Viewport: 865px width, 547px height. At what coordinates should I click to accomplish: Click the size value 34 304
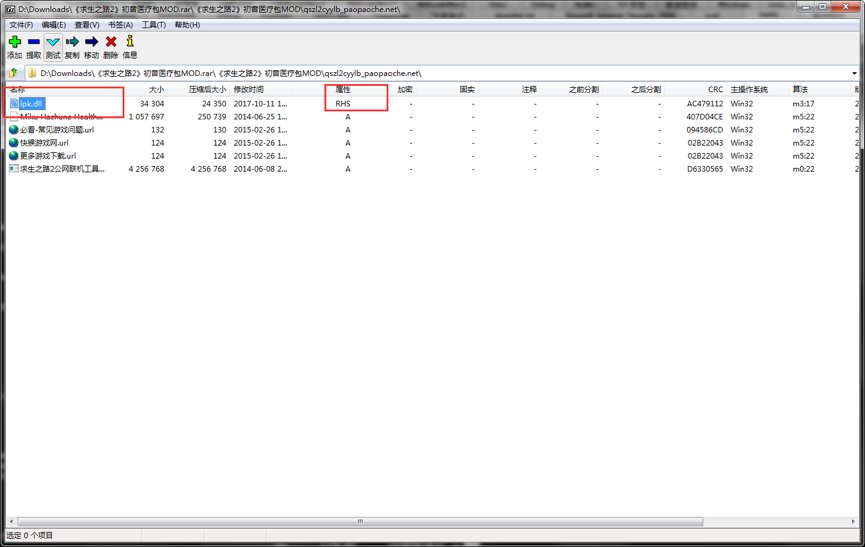[x=152, y=104]
